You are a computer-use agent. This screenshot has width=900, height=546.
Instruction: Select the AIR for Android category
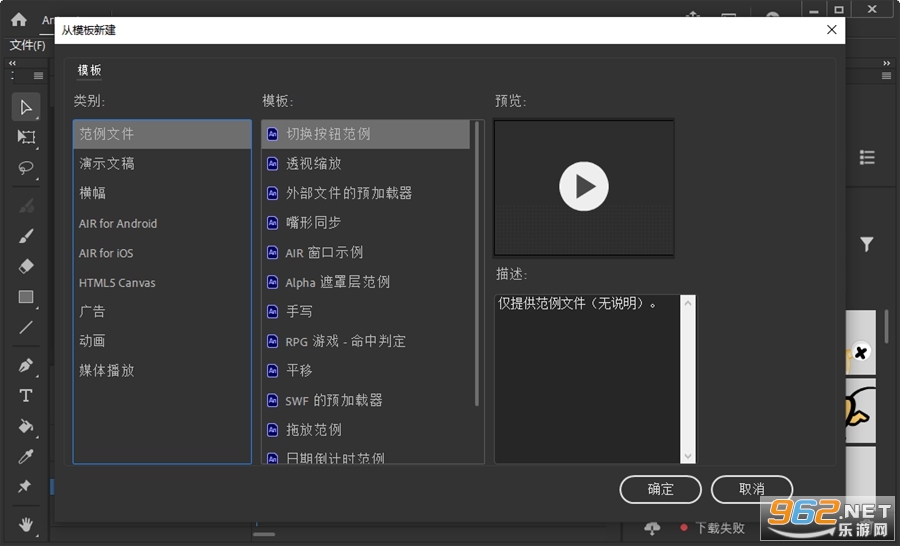[162, 223]
